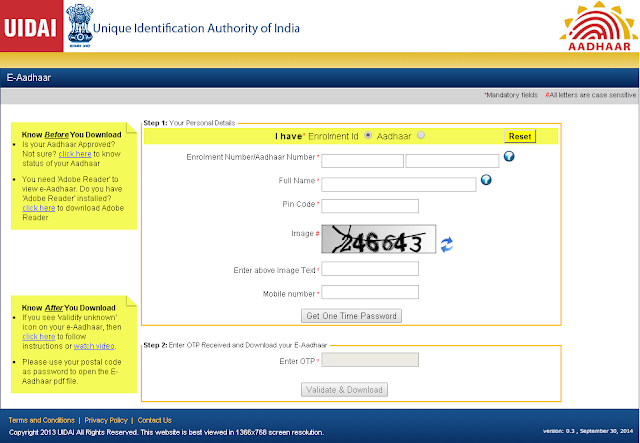Click 'Know Before You Download' heading
This screenshot has width=640, height=443.
(x=71, y=135)
